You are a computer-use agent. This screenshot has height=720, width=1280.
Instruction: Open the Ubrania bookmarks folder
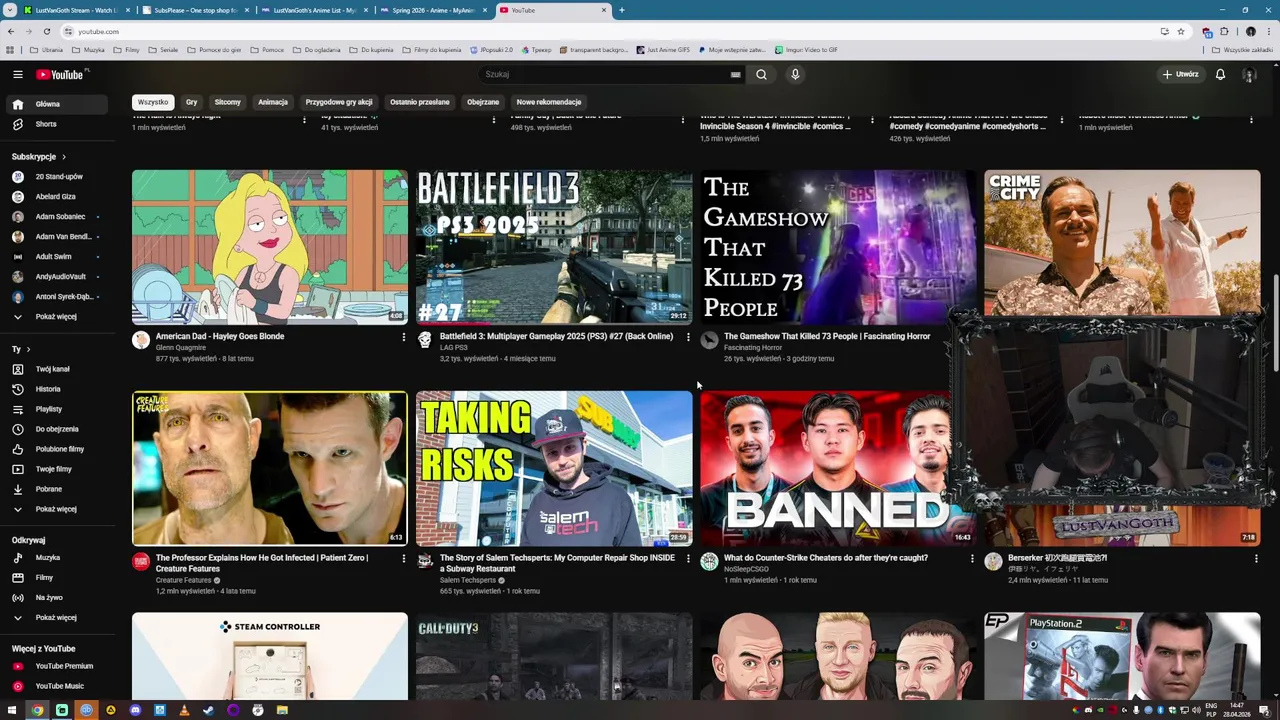[46, 50]
